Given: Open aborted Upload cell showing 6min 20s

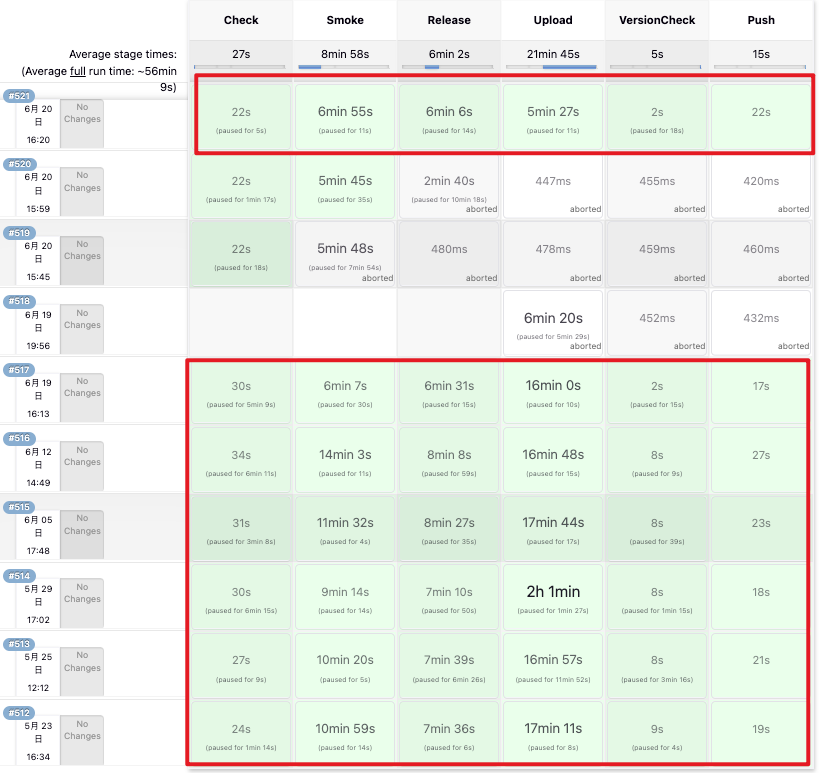Looking at the screenshot, I should point(553,323).
